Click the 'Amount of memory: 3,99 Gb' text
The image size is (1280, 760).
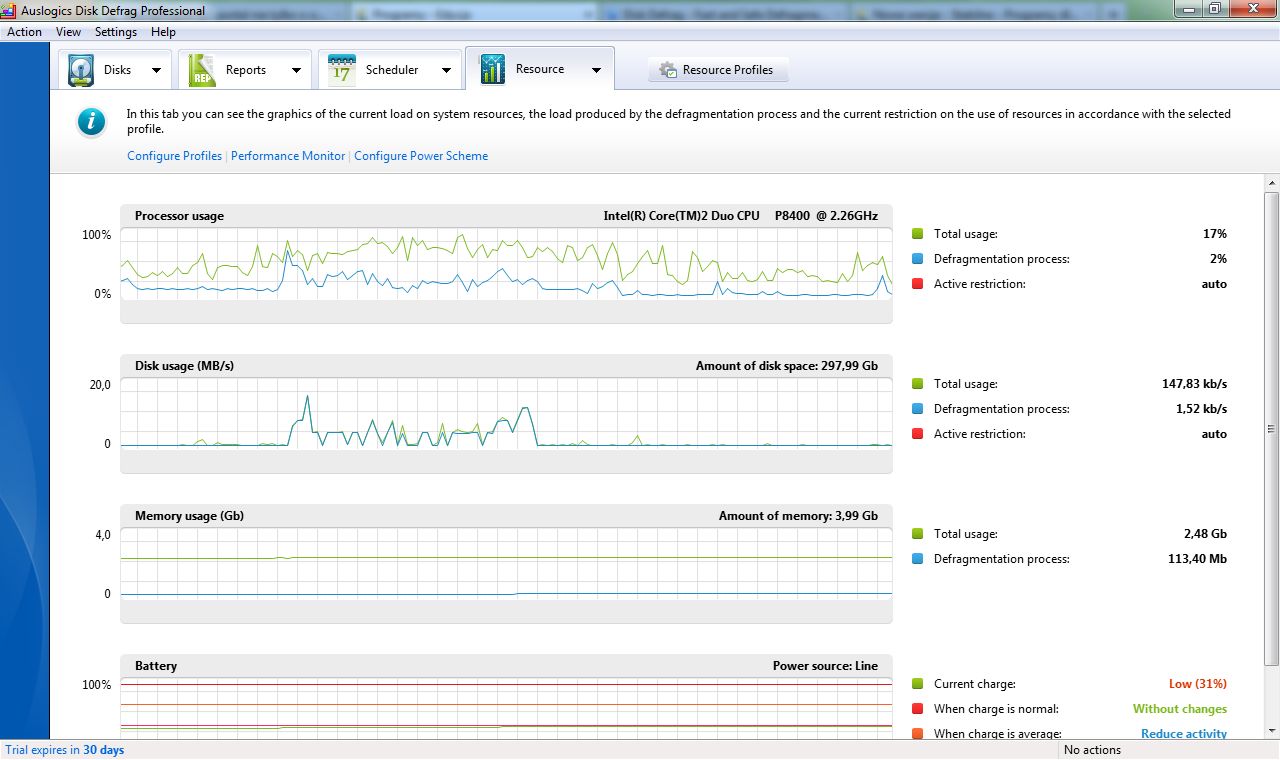798,516
